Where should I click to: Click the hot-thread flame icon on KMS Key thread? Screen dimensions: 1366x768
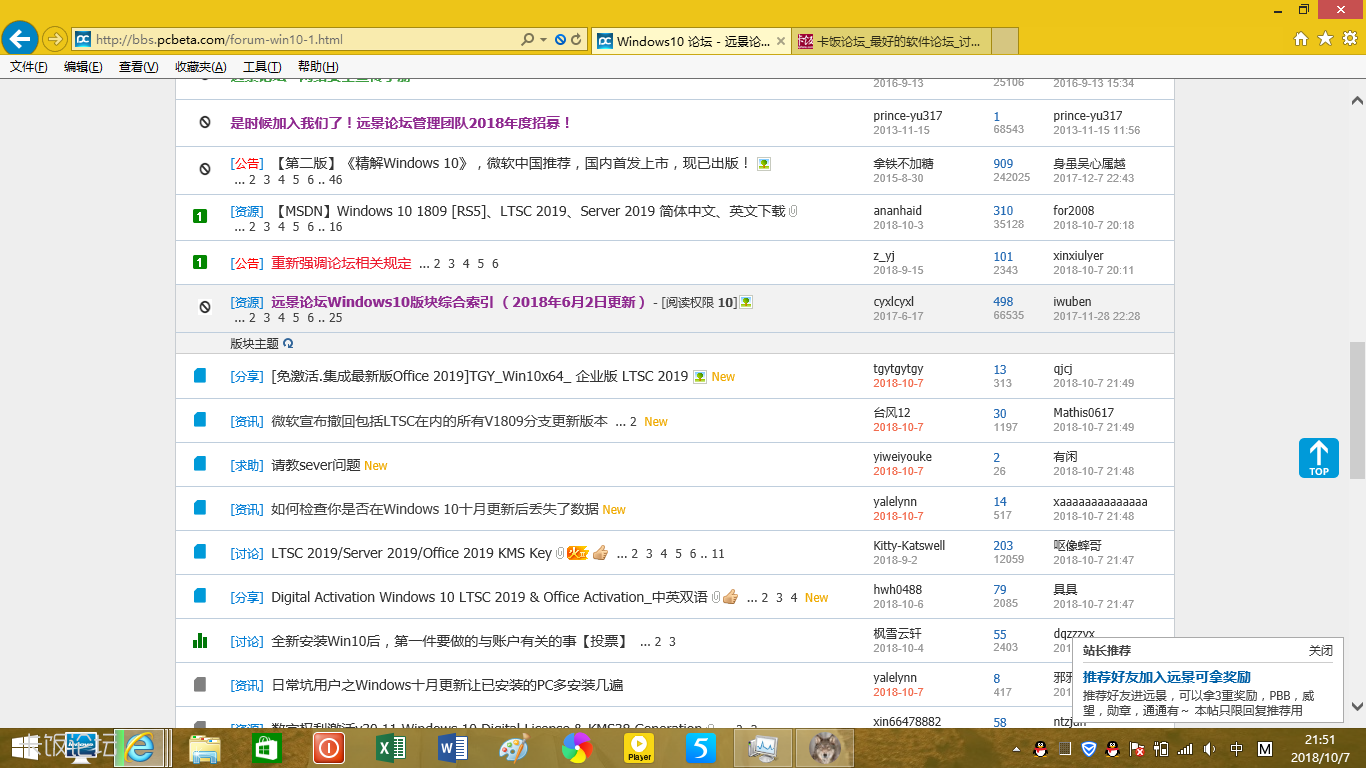point(577,552)
